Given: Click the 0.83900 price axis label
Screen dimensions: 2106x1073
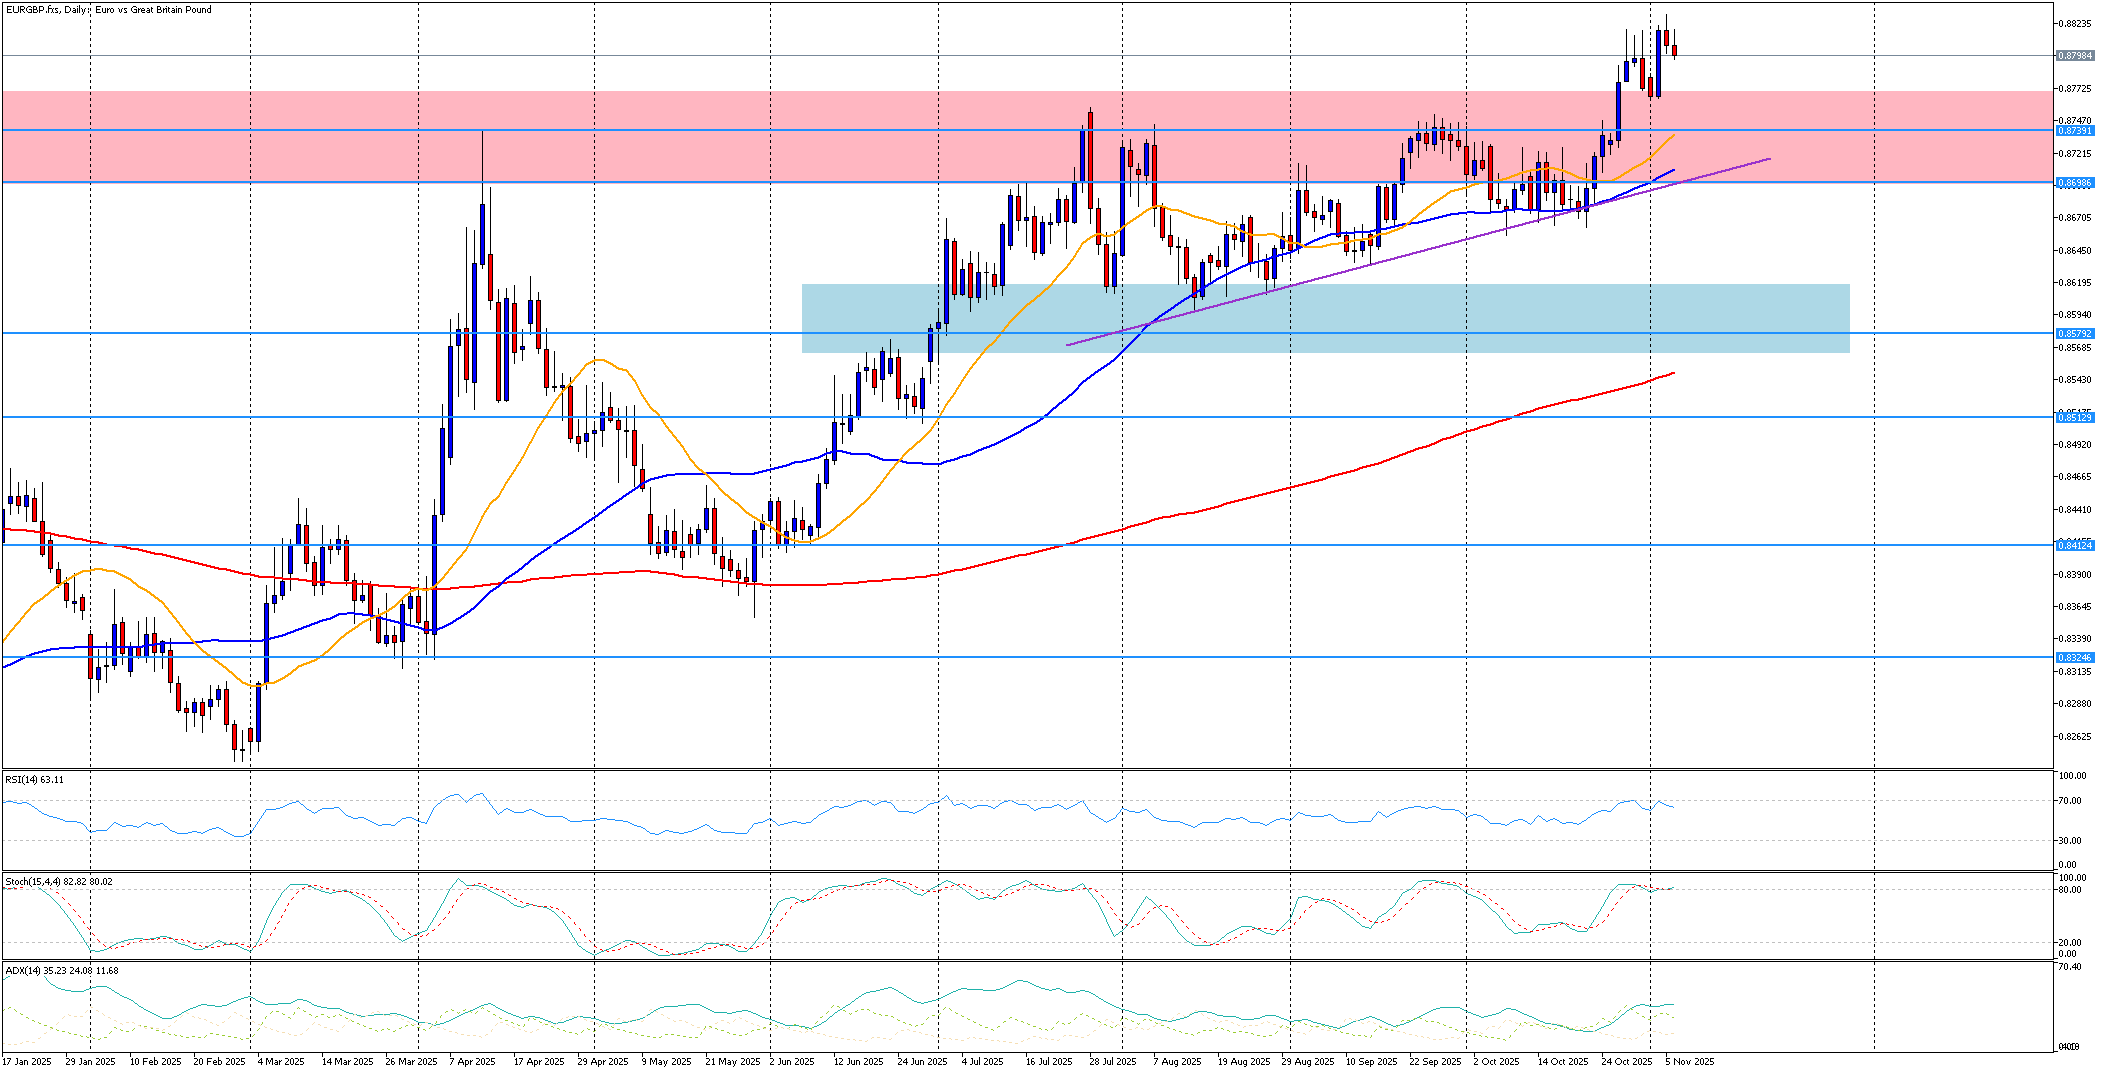Looking at the screenshot, I should click(x=2075, y=574).
